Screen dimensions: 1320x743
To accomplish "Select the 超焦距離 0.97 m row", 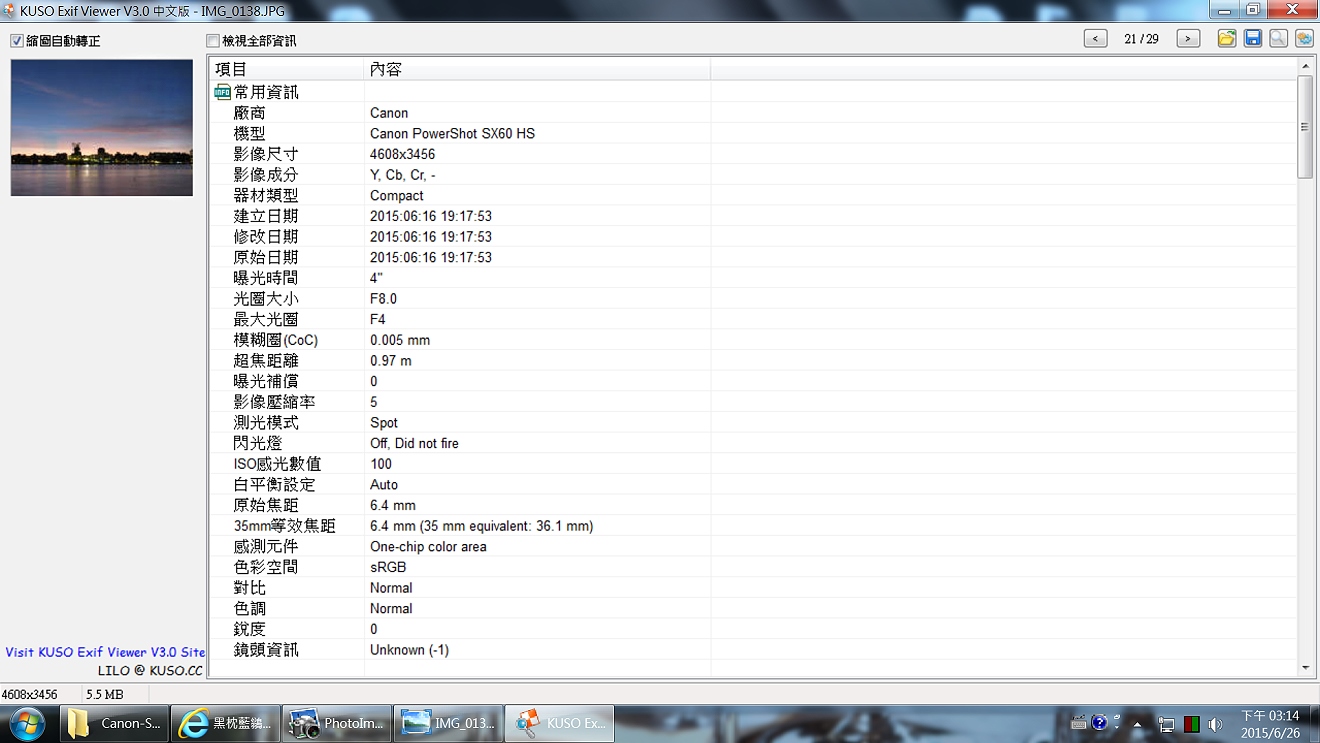I will pos(753,360).
